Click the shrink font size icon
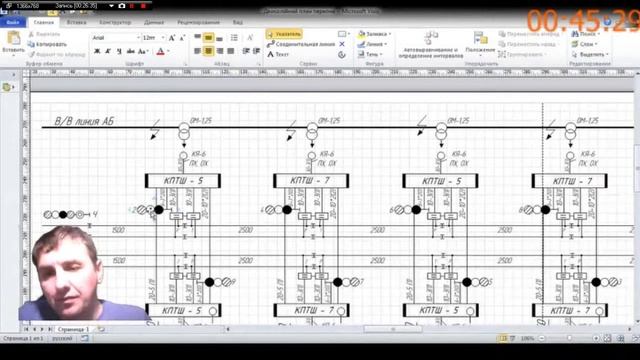This screenshot has width=640, height=360. pyautogui.click(x=182, y=38)
